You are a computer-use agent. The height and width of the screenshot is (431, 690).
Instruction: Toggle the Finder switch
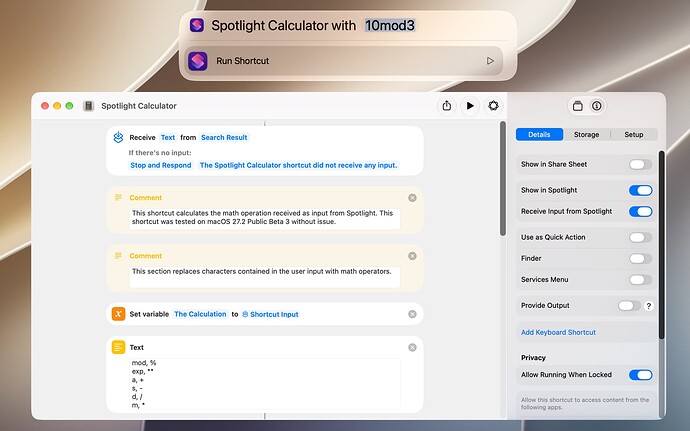(640, 258)
